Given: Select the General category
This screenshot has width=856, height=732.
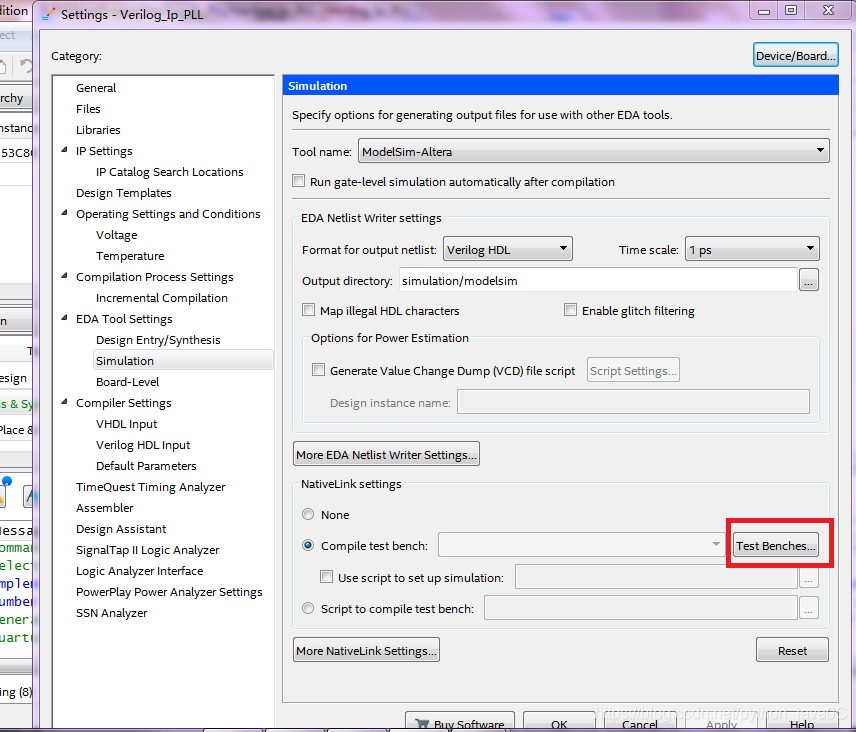Looking at the screenshot, I should pyautogui.click(x=96, y=88).
